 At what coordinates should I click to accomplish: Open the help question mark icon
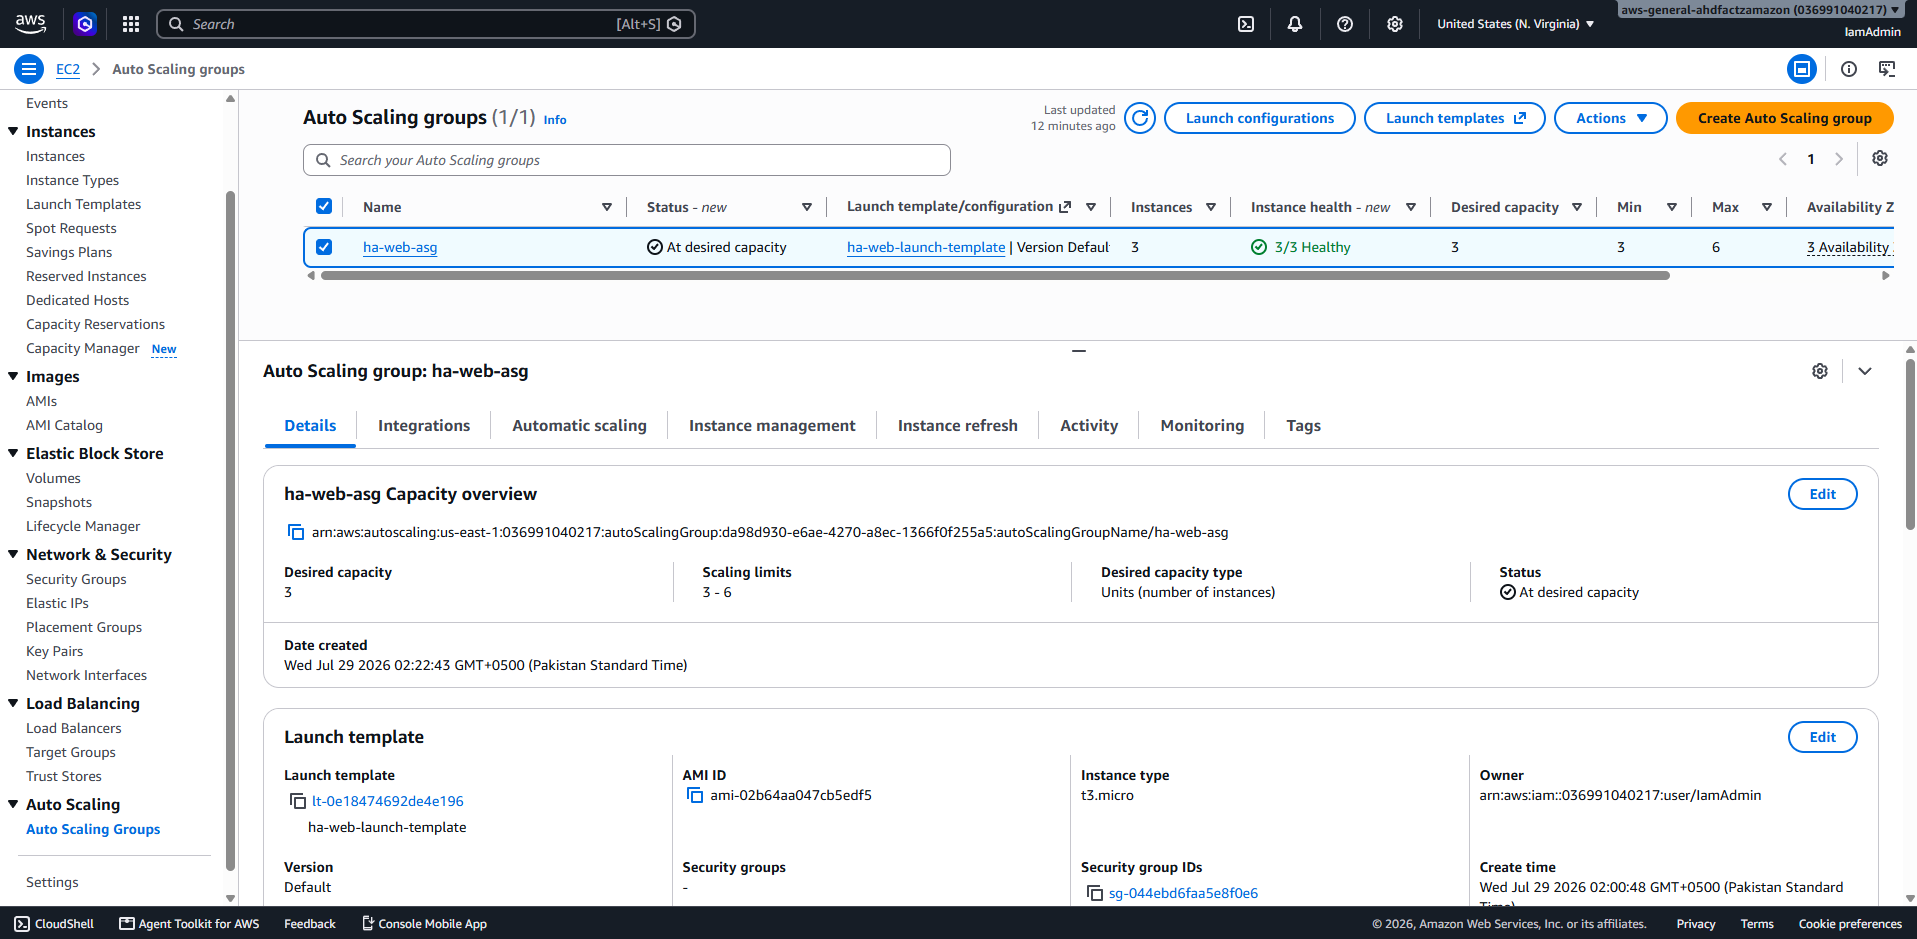(1345, 24)
